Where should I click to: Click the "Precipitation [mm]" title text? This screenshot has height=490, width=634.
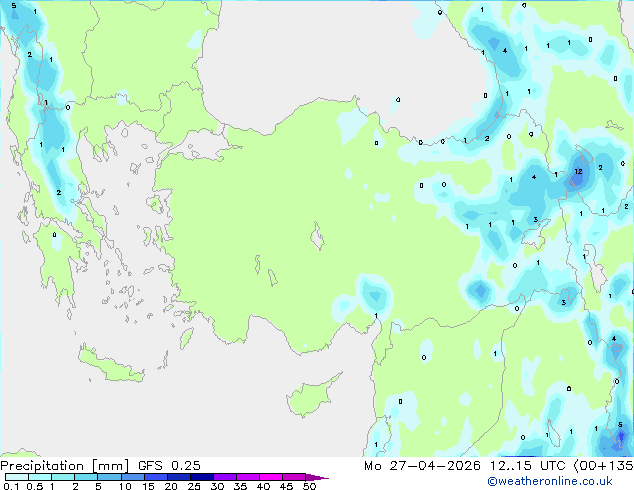tap(65, 466)
